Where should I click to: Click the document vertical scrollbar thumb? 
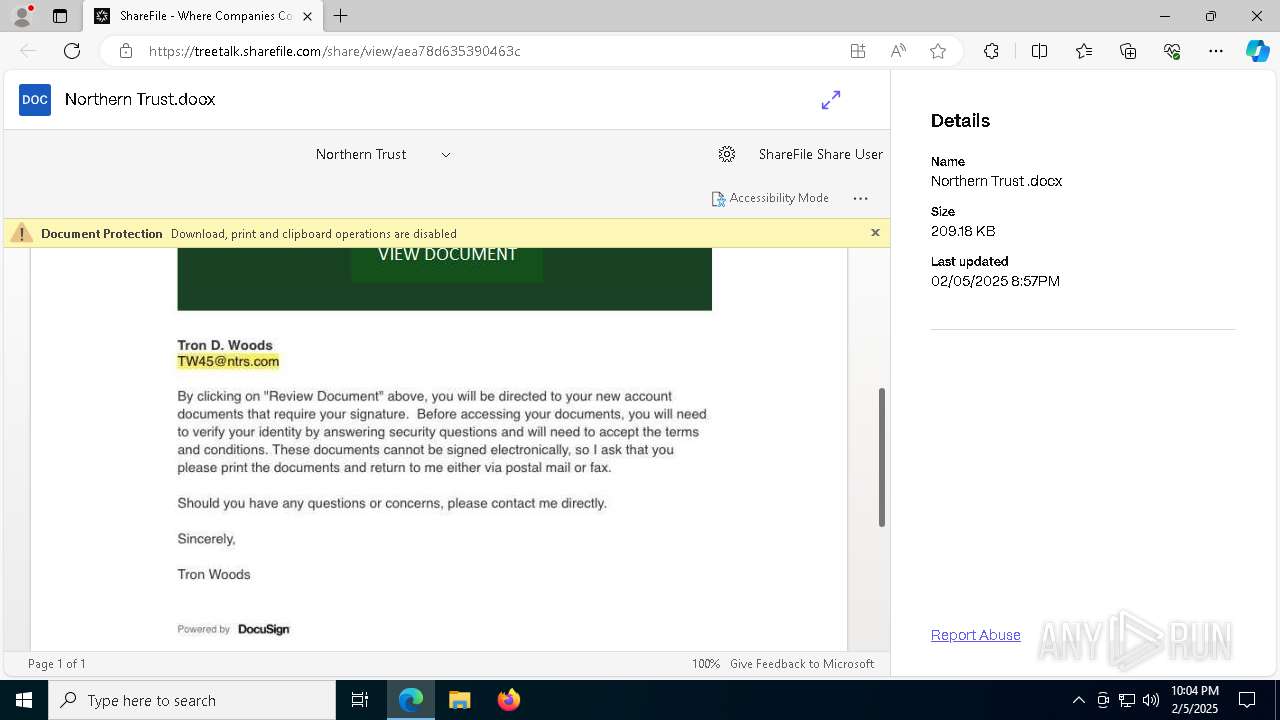[x=881, y=457]
